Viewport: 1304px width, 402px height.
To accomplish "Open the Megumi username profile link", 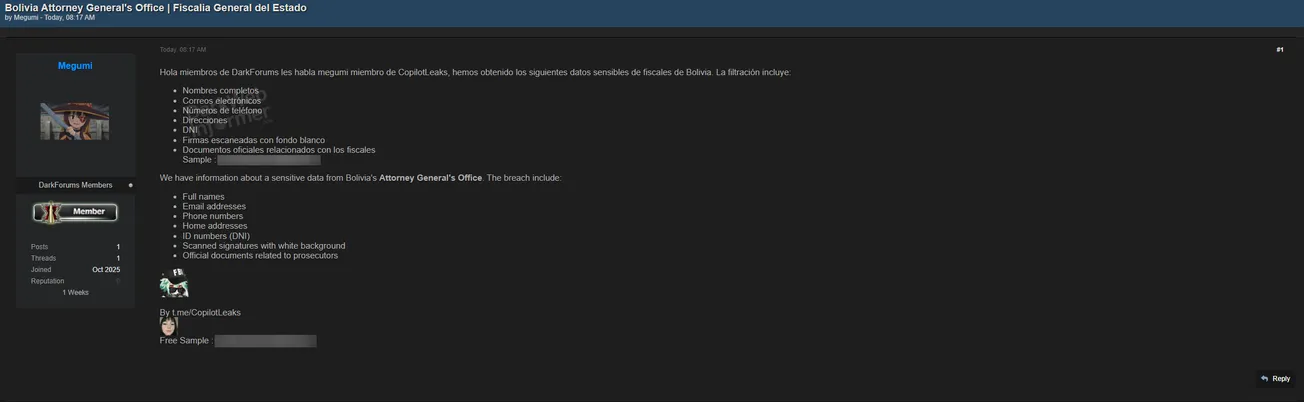I will (x=75, y=66).
